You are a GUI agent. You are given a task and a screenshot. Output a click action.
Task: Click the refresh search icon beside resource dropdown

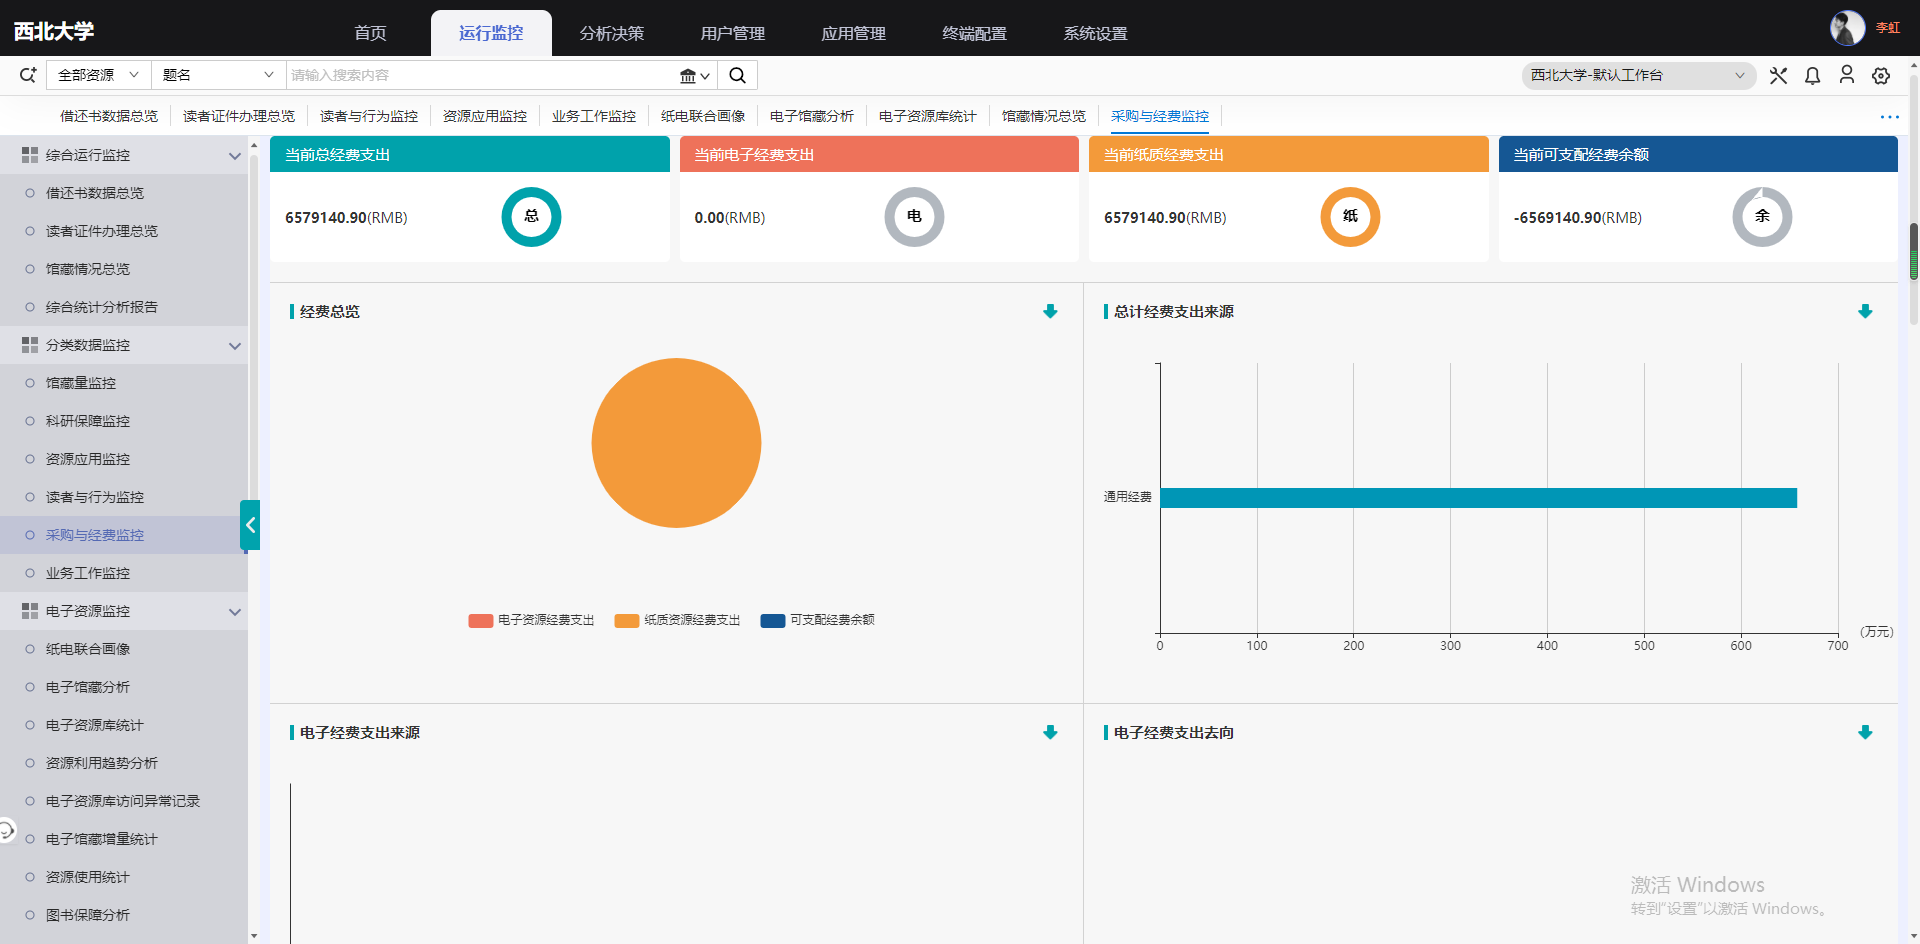pyautogui.click(x=28, y=75)
